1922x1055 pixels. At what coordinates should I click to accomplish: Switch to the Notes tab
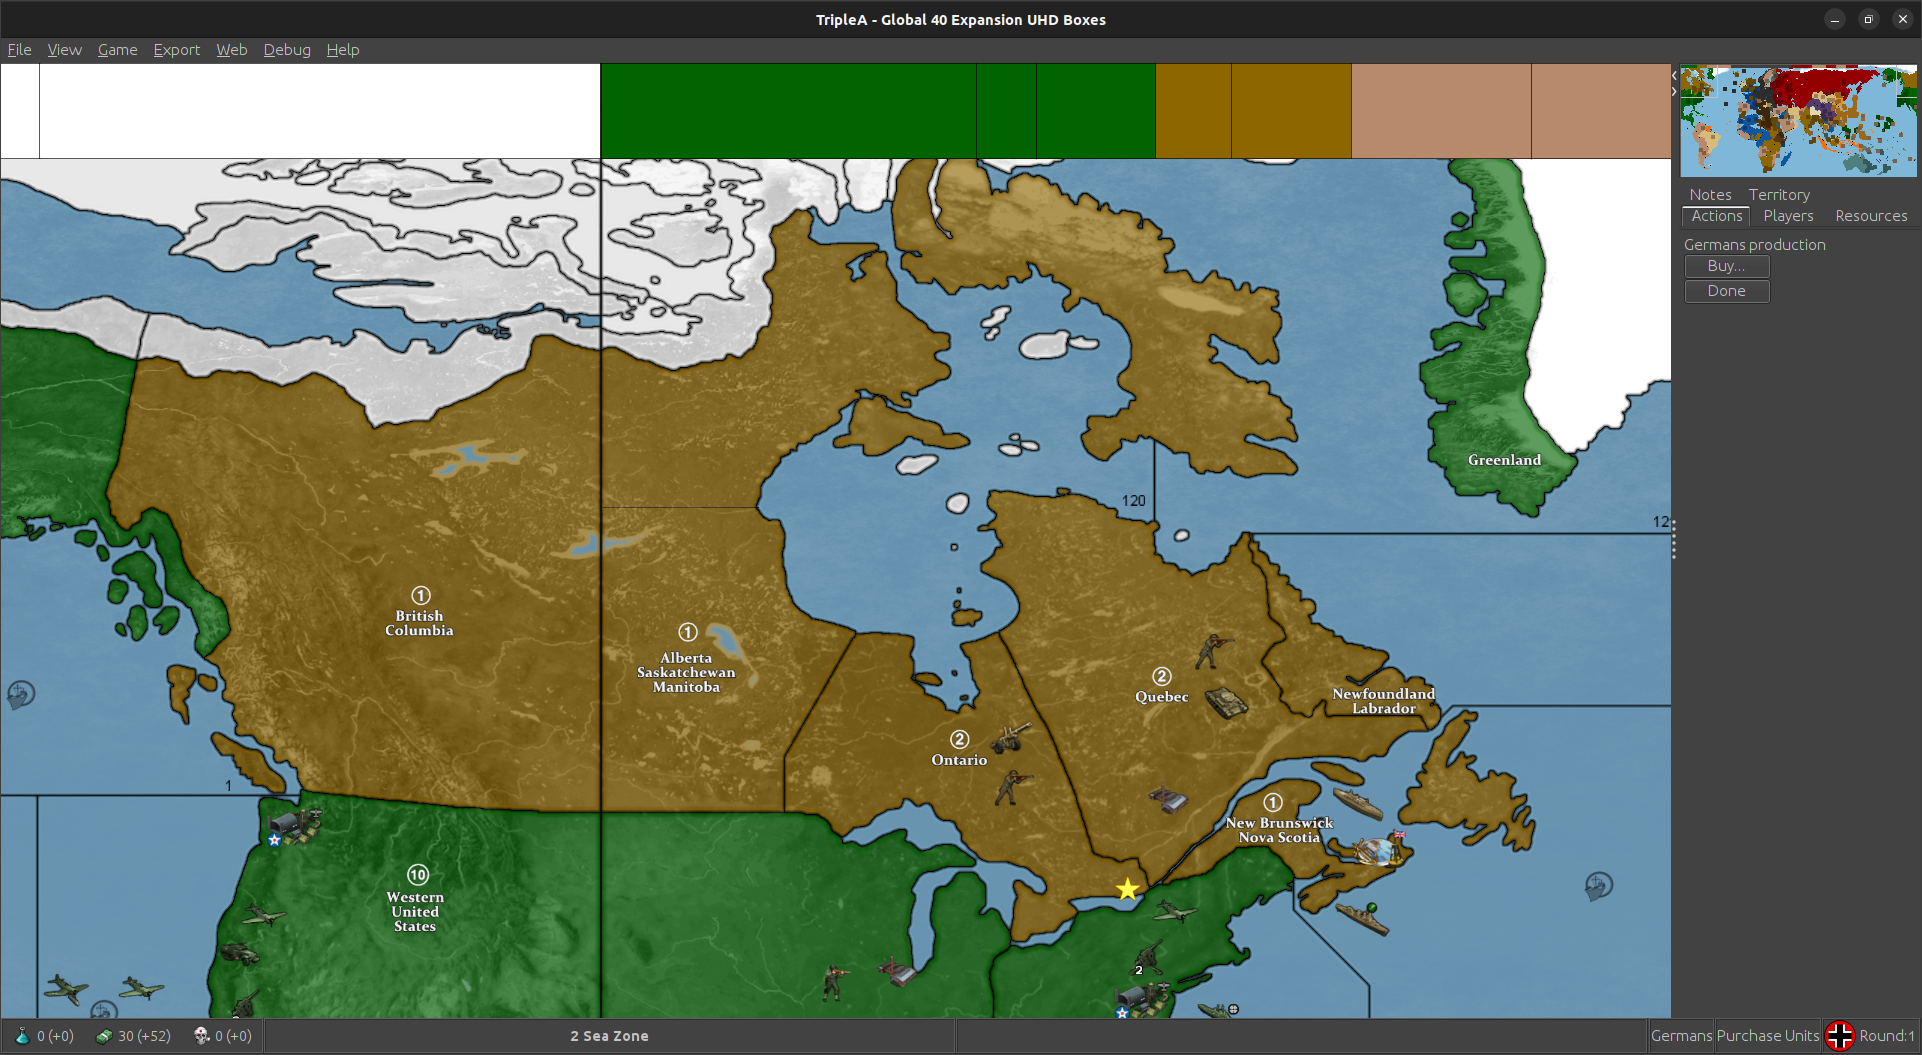coord(1710,195)
